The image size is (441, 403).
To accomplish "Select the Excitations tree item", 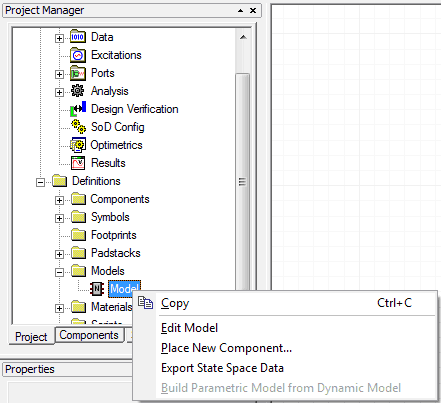I will [x=116, y=55].
